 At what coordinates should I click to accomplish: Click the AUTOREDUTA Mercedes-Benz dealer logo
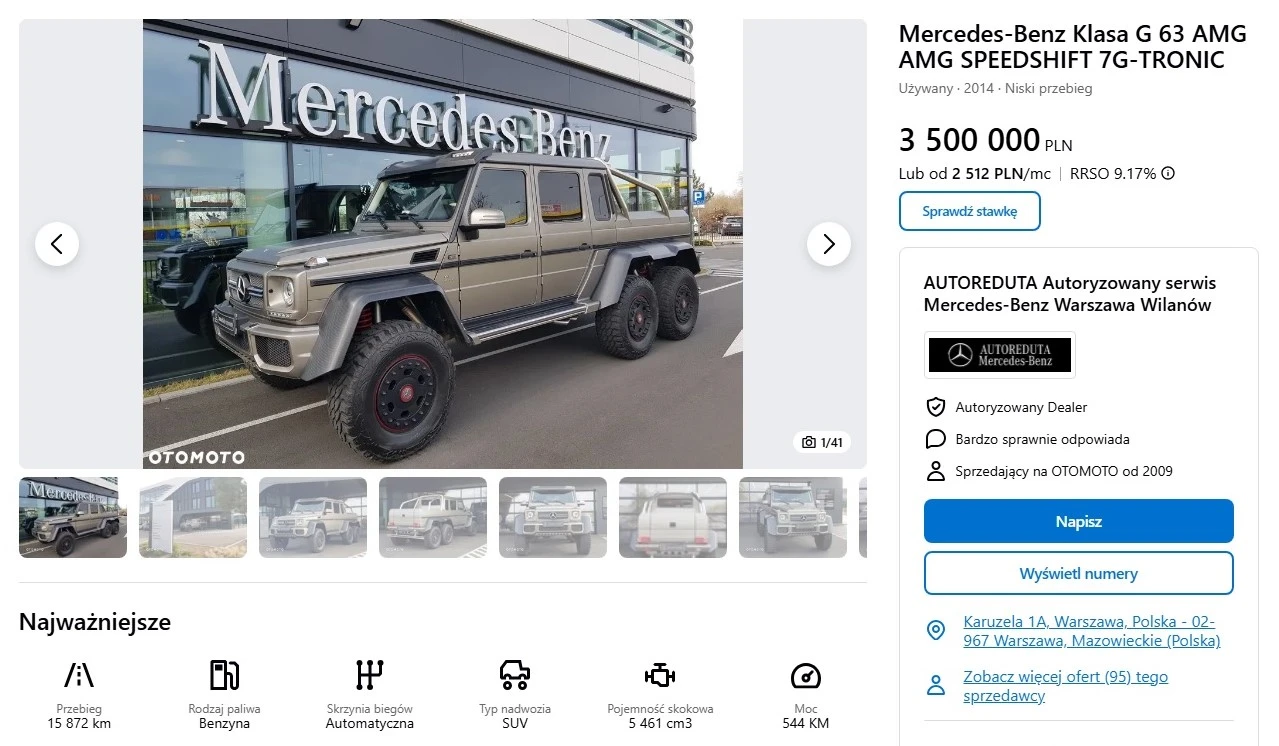[999, 355]
